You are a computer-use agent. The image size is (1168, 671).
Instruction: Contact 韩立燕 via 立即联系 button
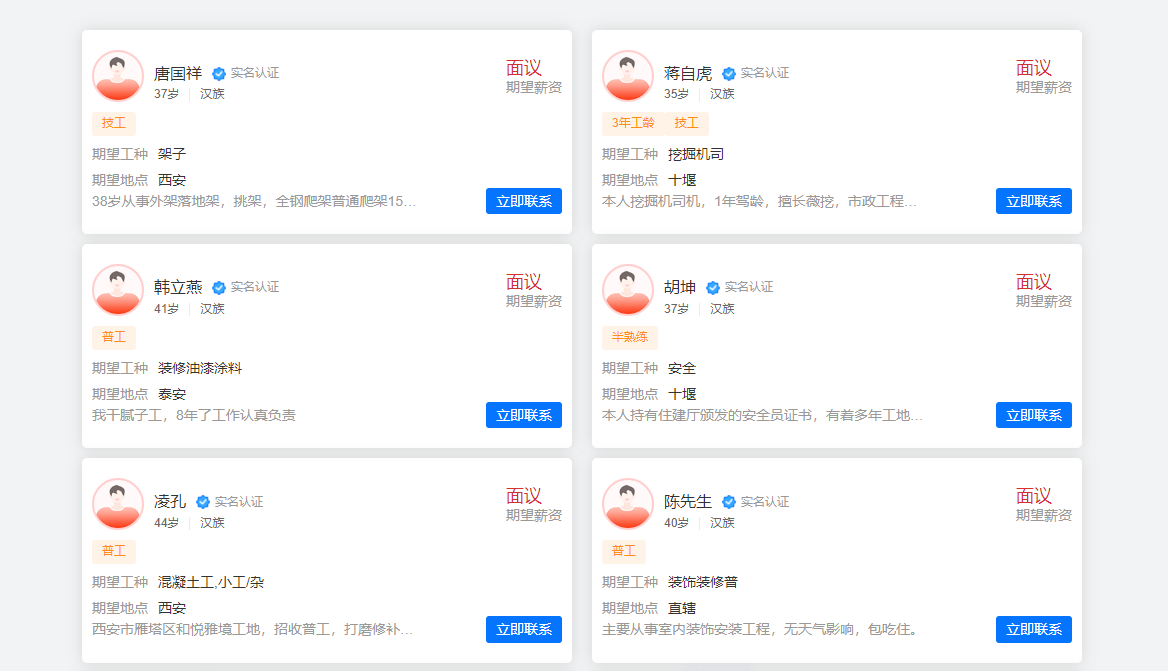pyautogui.click(x=523, y=415)
